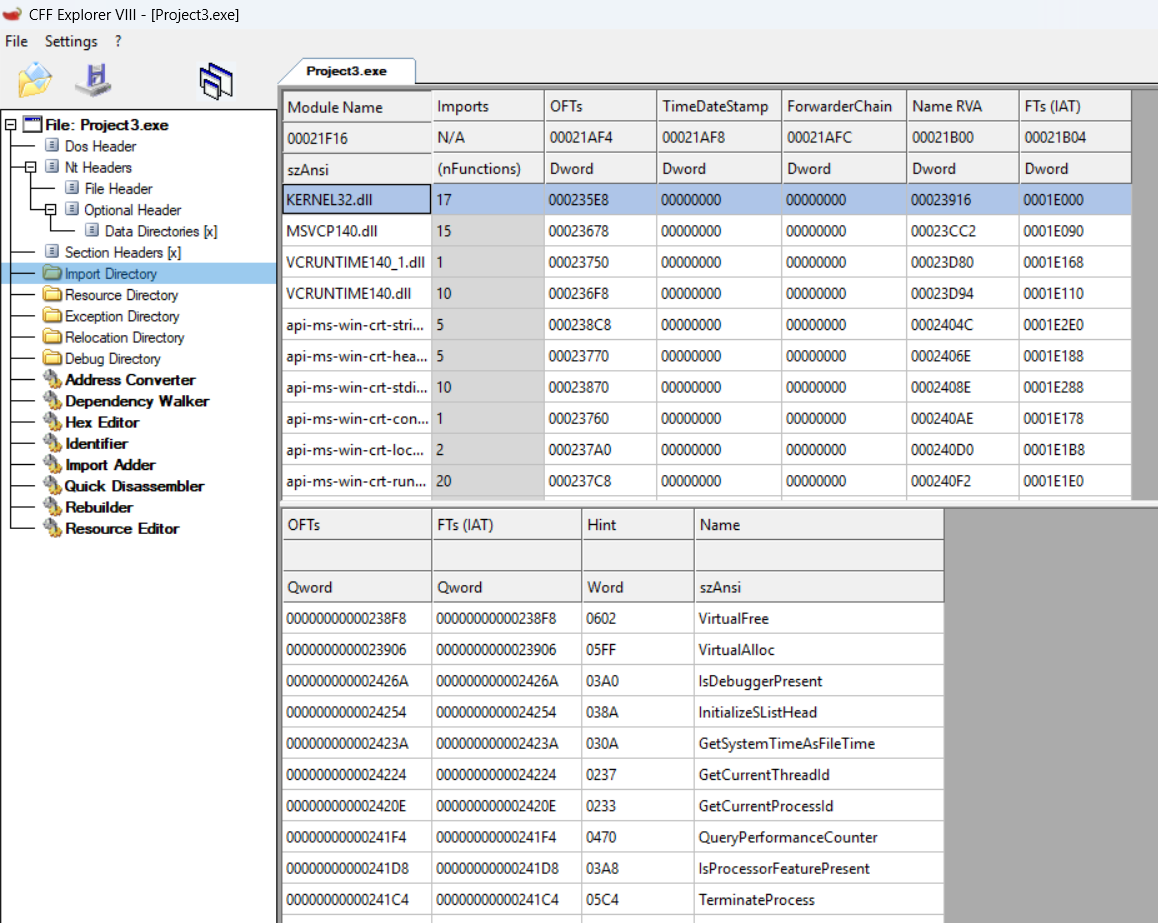Click the ForwarderChain column header

pos(844,107)
